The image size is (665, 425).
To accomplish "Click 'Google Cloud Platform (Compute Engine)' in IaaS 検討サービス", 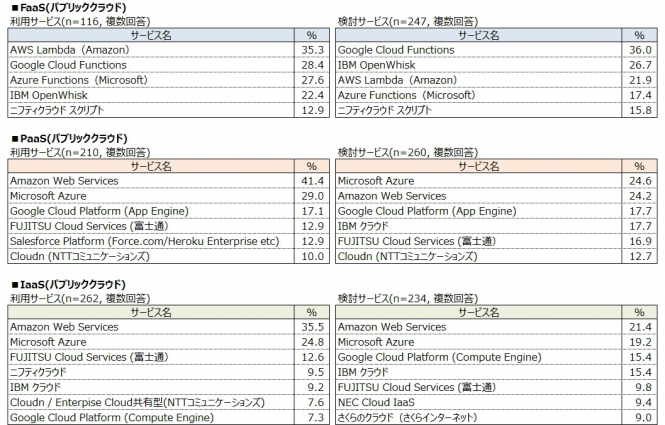I will pos(440,357).
